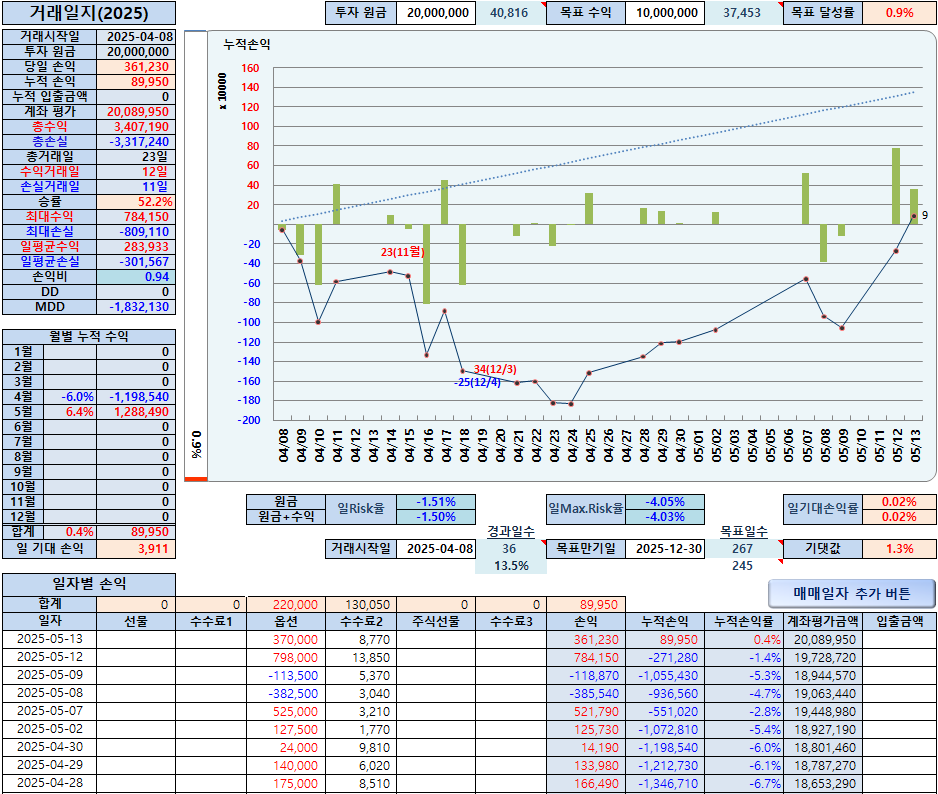Select the 목표 수익 value 10,000,000
This screenshot has width=938, height=794.
pos(665,13)
